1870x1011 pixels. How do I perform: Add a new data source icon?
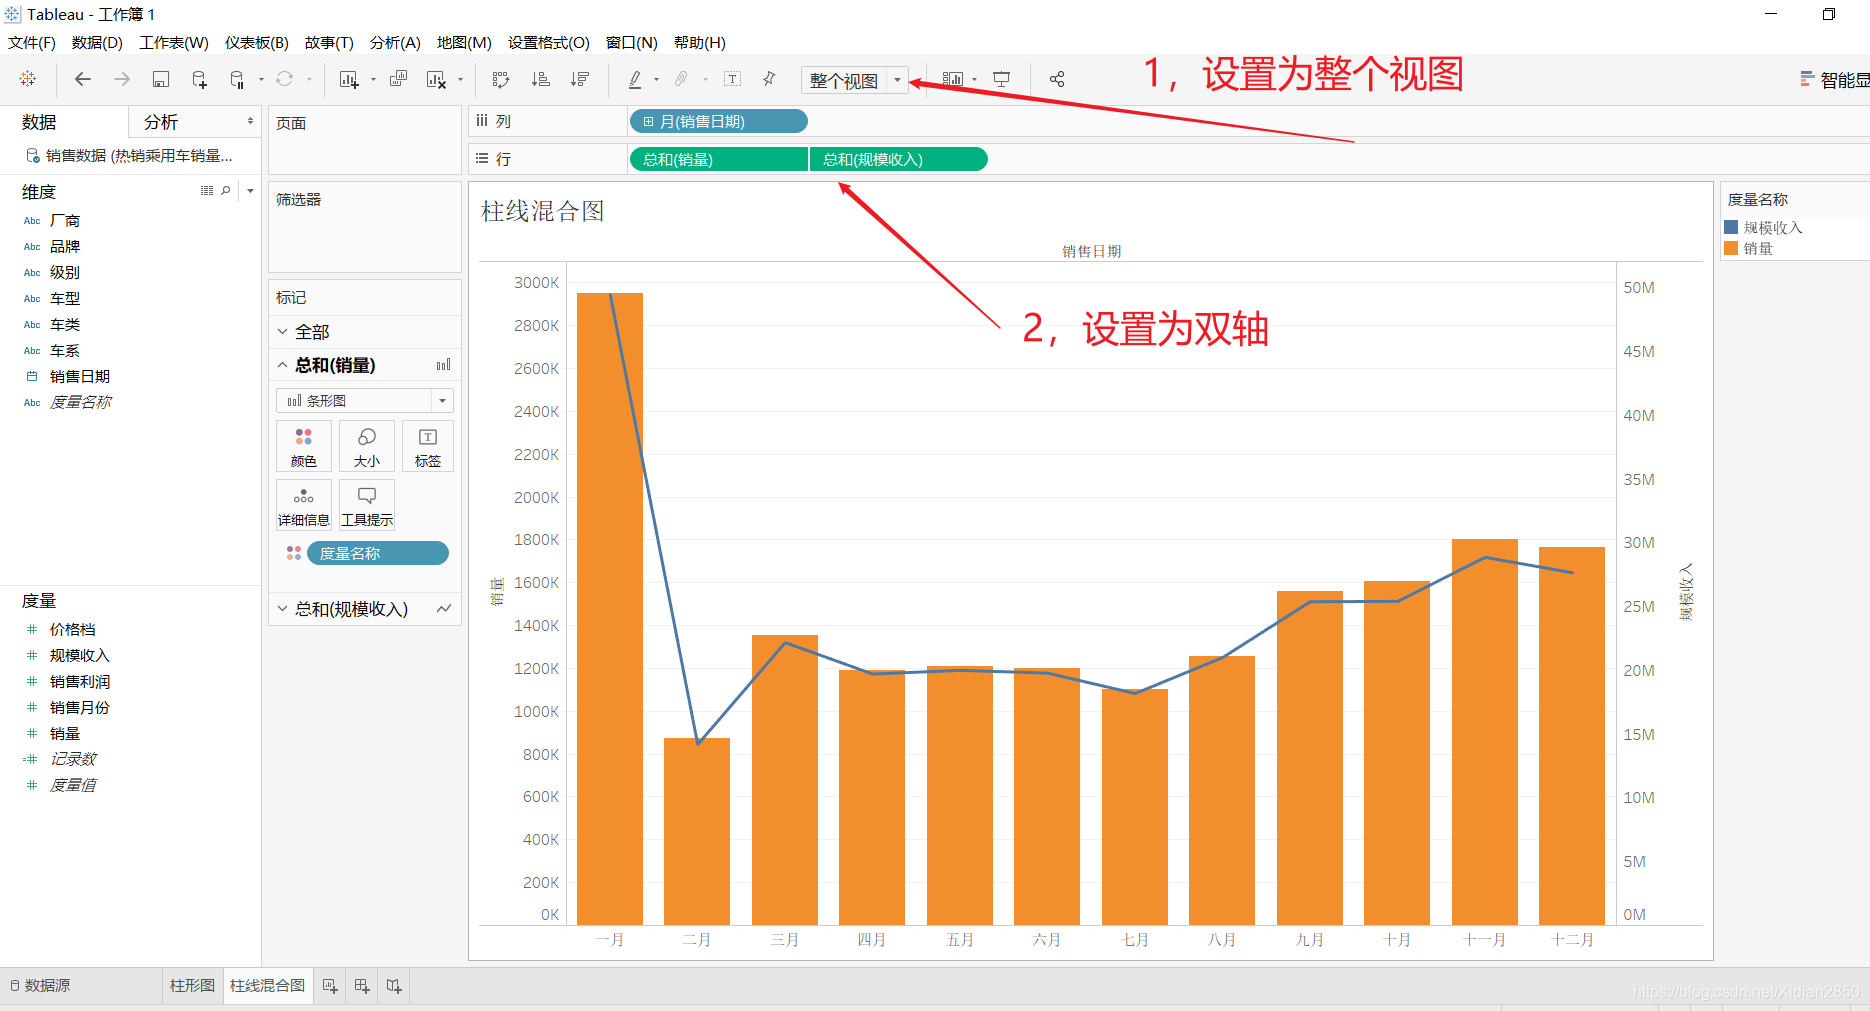pos(199,79)
